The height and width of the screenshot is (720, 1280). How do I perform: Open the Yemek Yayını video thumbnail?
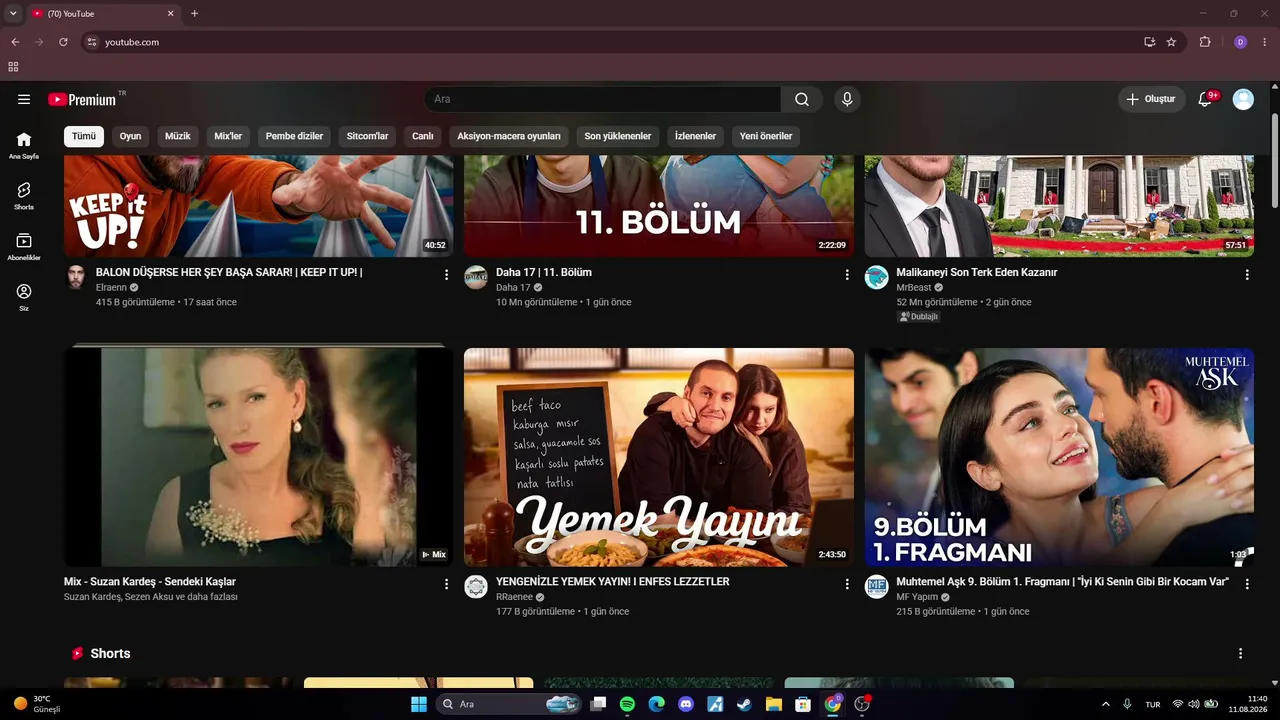tap(659, 457)
